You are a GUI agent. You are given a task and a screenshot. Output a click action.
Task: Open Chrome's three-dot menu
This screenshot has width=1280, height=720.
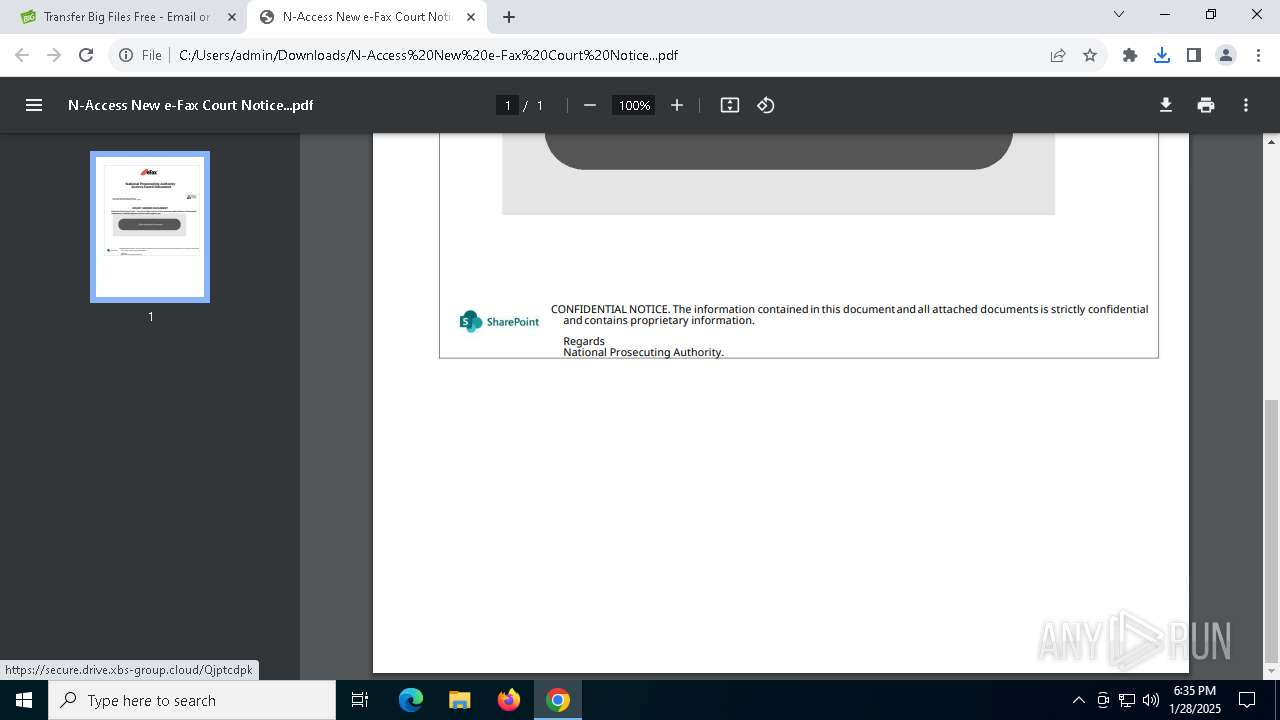(1258, 55)
